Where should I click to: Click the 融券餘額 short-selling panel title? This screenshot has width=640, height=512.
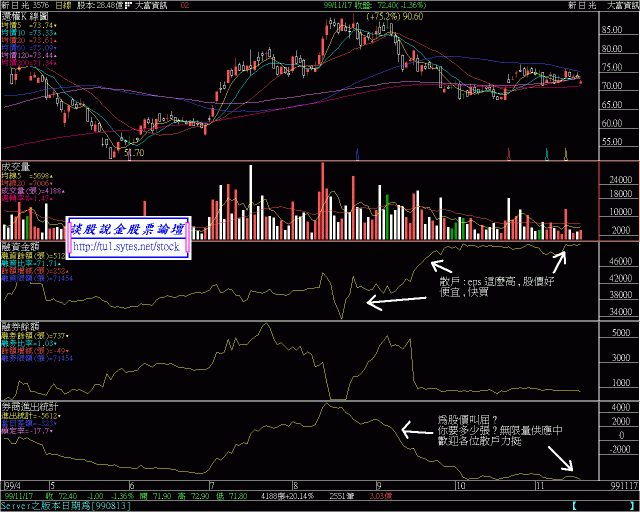(20, 327)
